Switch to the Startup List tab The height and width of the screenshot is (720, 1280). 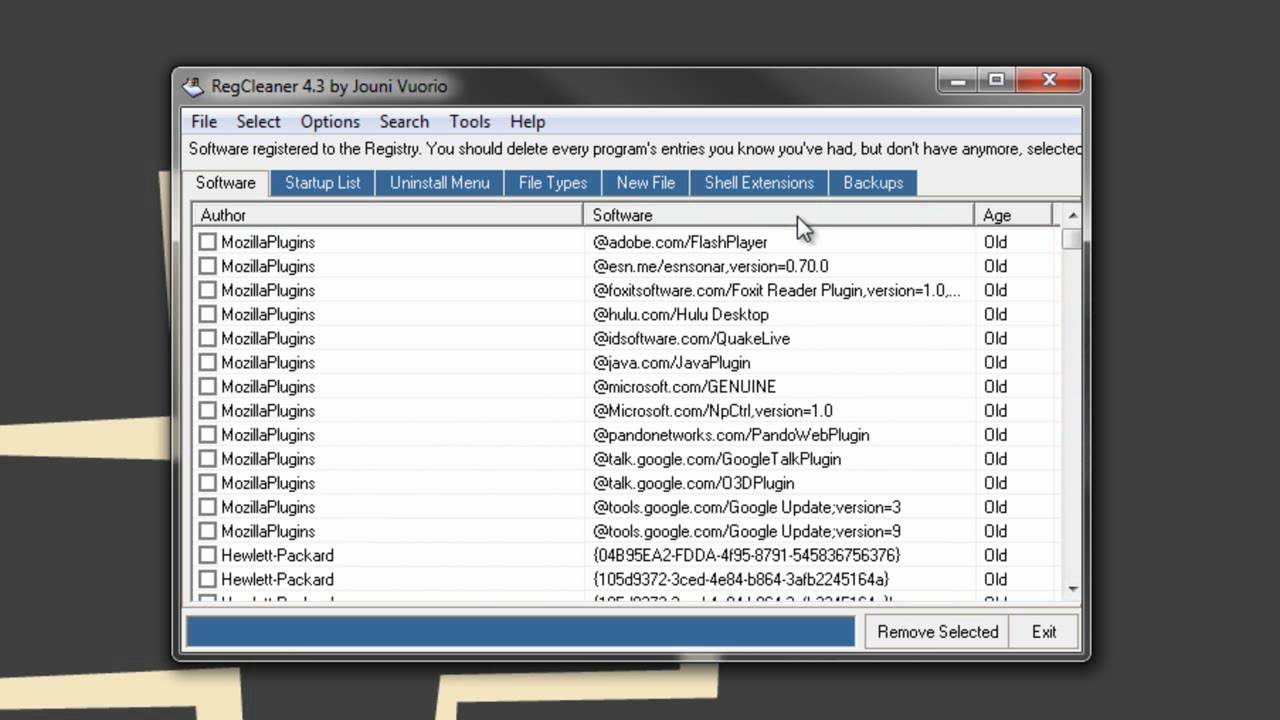pyautogui.click(x=323, y=183)
